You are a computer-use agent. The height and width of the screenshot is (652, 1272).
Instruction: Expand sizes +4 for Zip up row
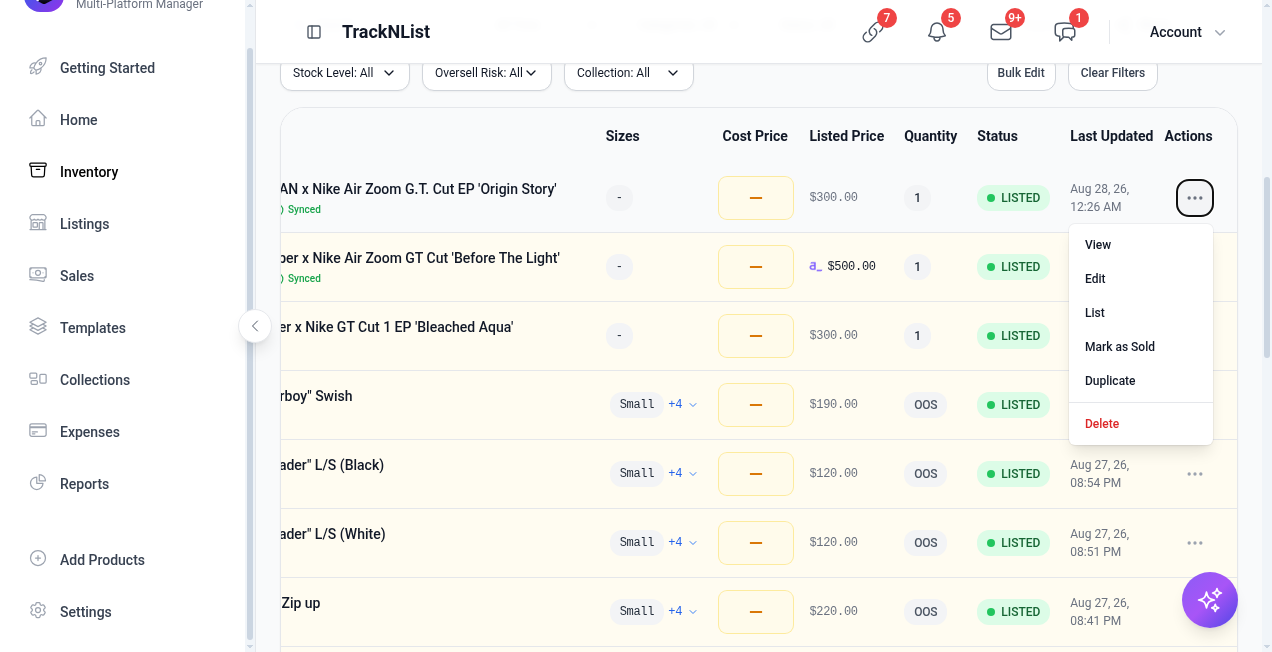683,611
